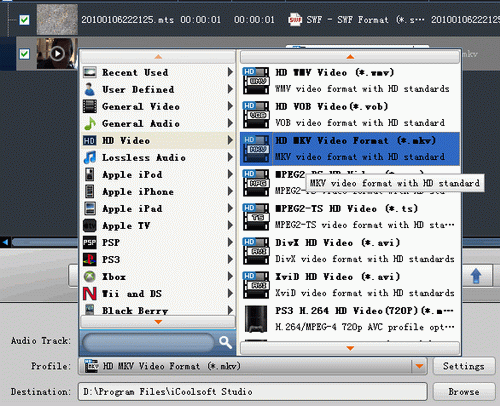The image size is (500, 406).
Task: Click the MPEG2-TS HD format icon
Action: pos(256,217)
